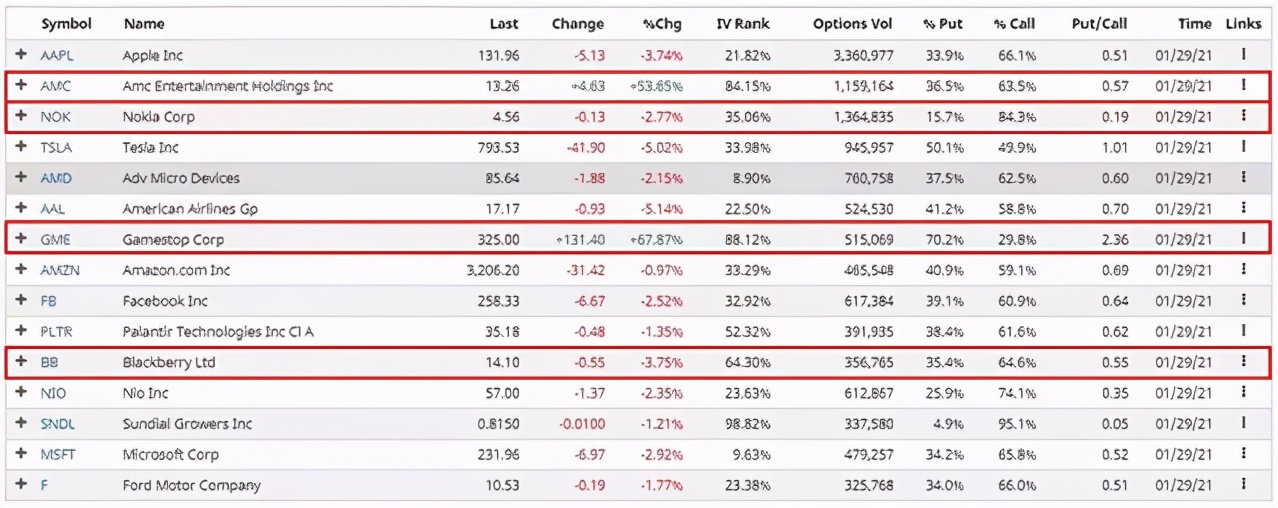Sort by IV Rank column header
The image size is (1278, 508).
coord(743,23)
